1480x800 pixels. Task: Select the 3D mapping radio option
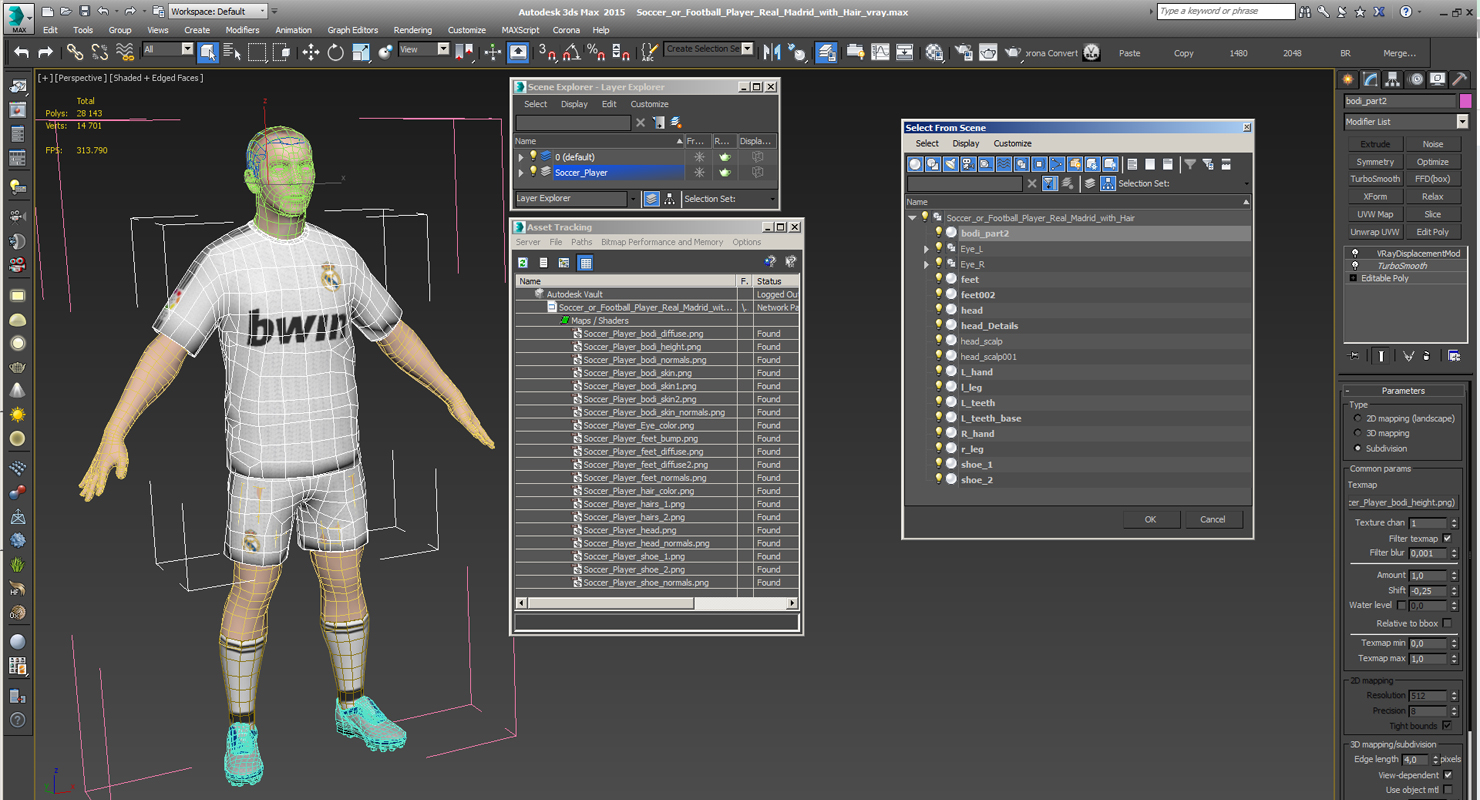(x=1357, y=434)
